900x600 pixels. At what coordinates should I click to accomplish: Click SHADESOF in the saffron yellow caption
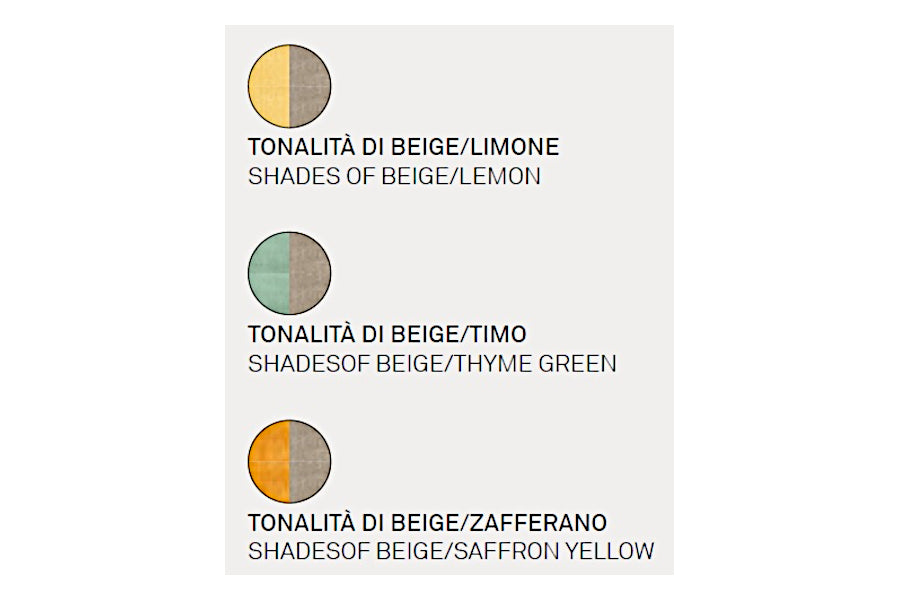[293, 551]
